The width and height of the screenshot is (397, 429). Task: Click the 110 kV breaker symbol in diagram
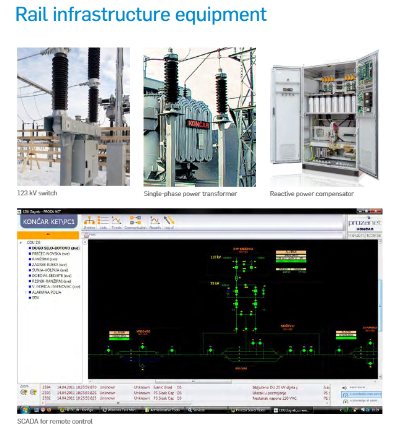[x=236, y=267]
